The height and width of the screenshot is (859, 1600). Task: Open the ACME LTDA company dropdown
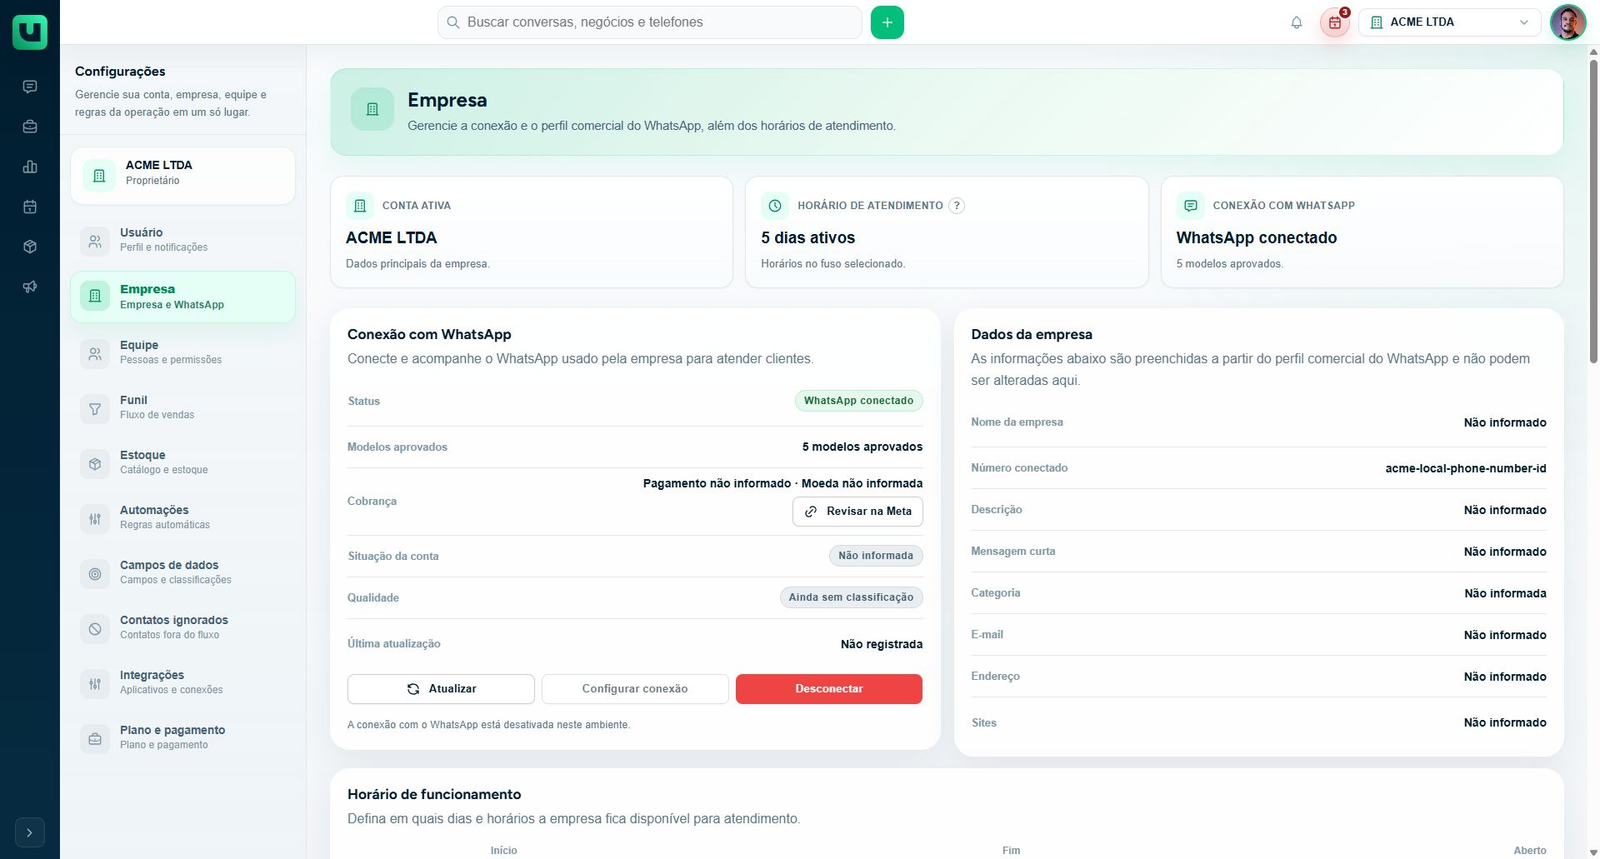[1449, 22]
